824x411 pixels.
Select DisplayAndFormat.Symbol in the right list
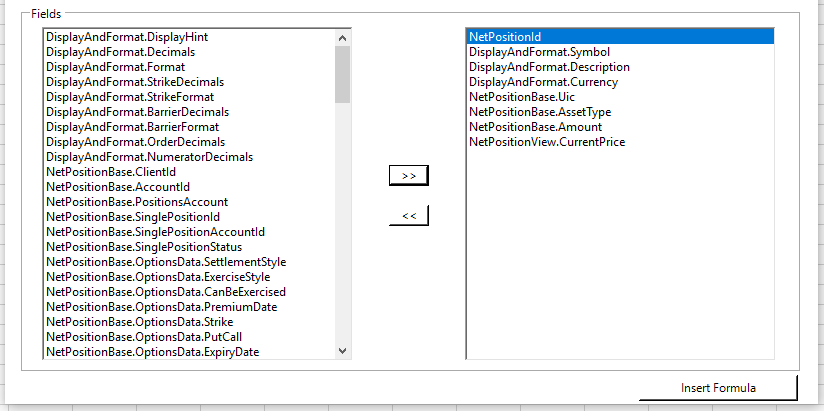[539, 51]
